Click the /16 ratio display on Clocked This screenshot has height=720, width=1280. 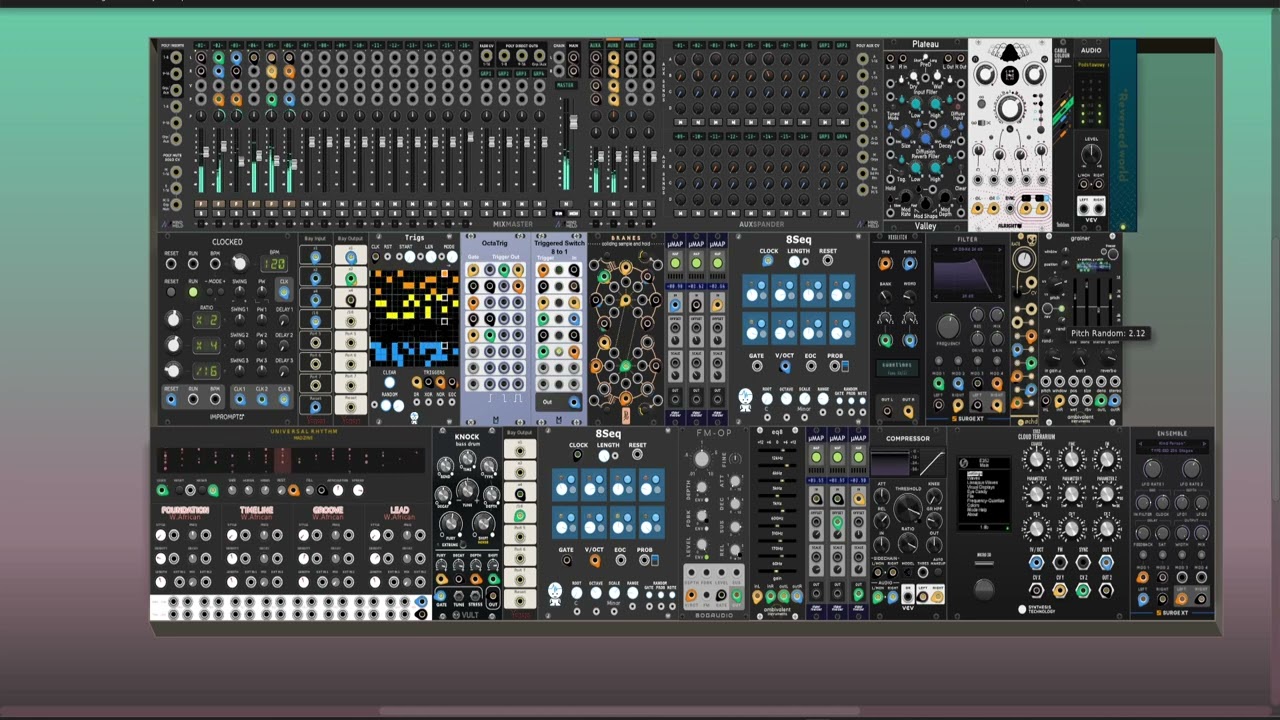[x=206, y=371]
